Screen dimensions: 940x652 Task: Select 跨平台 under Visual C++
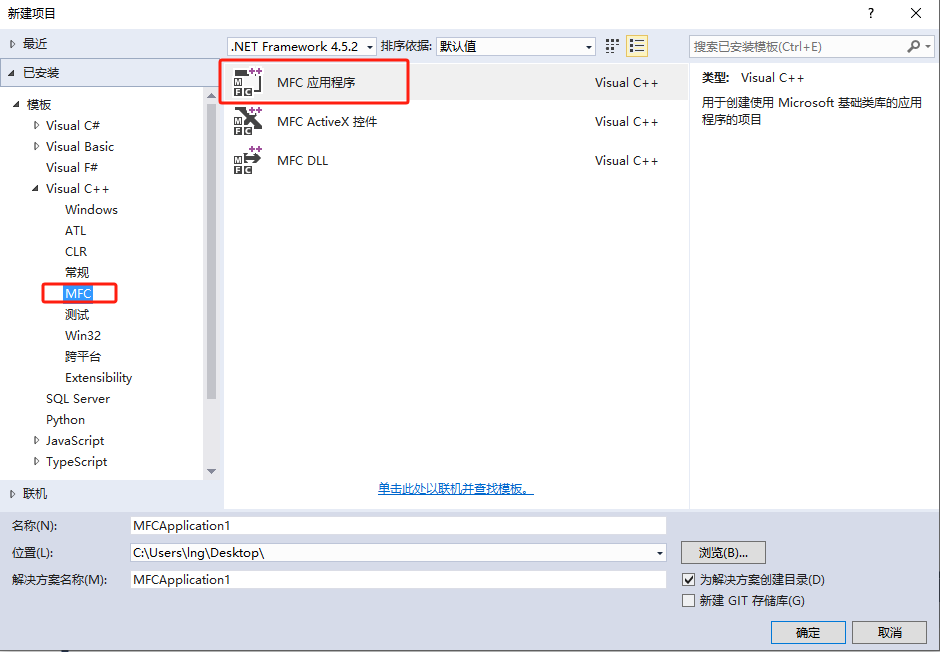point(83,357)
